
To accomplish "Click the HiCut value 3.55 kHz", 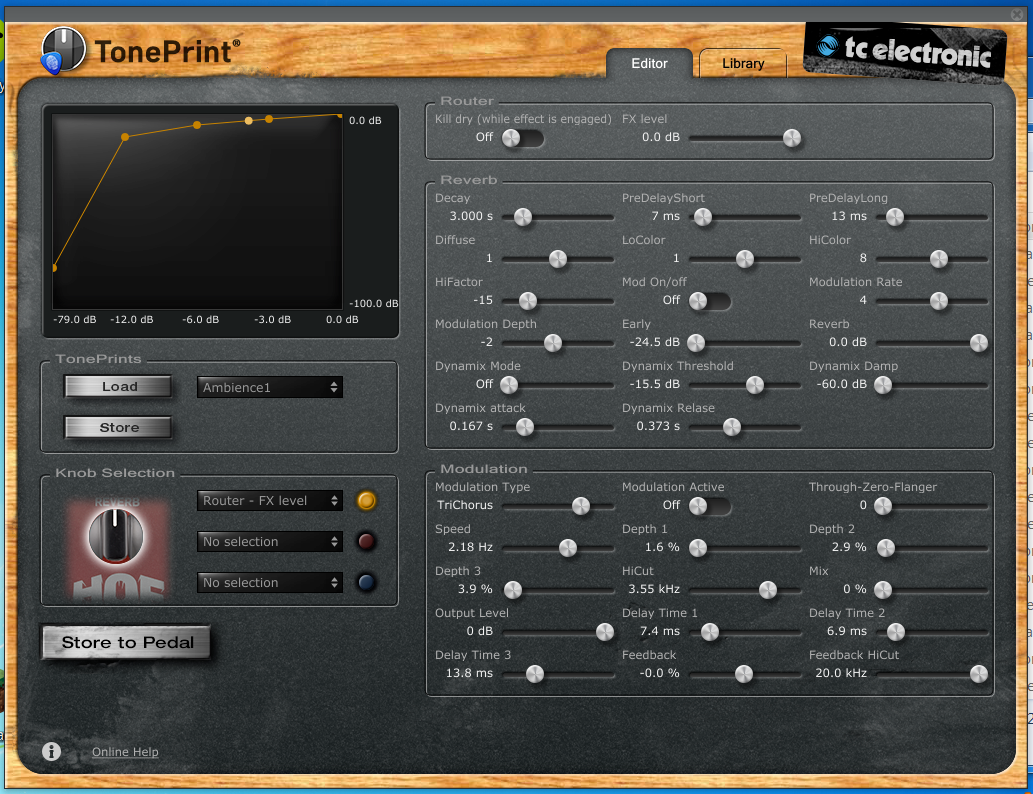I will click(x=654, y=589).
